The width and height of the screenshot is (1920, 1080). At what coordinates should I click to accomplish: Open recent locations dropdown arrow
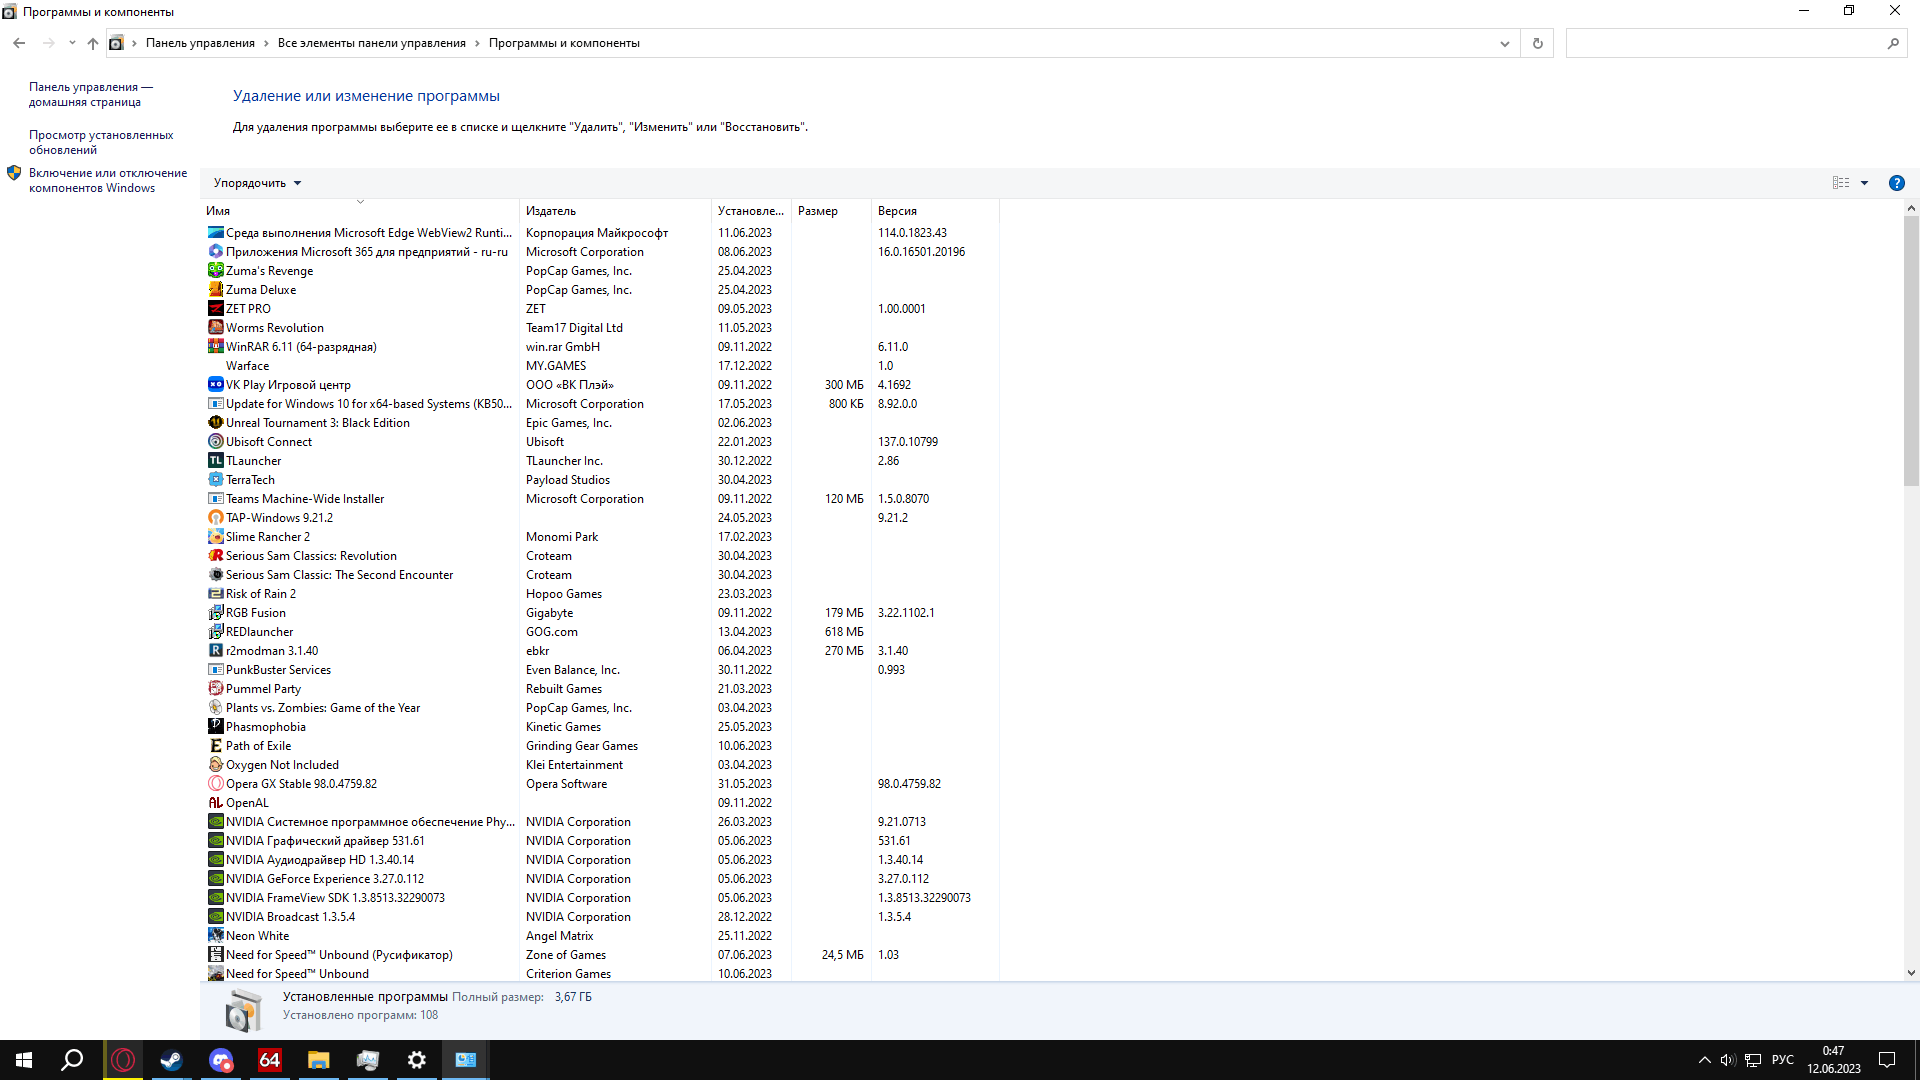[x=72, y=43]
